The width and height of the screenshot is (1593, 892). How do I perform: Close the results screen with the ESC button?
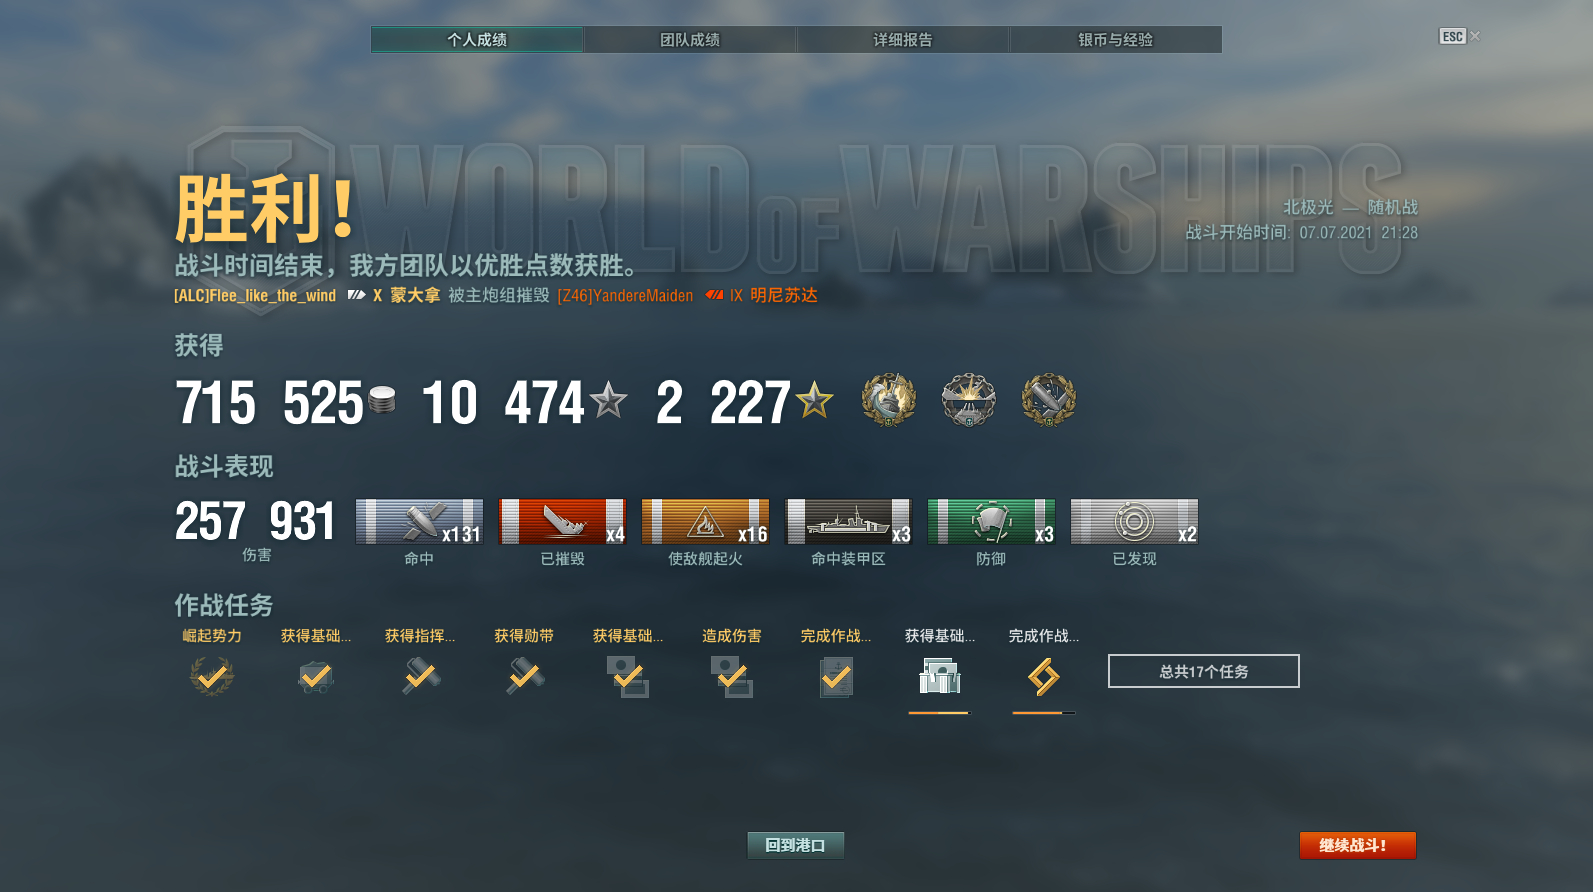[x=1453, y=36]
